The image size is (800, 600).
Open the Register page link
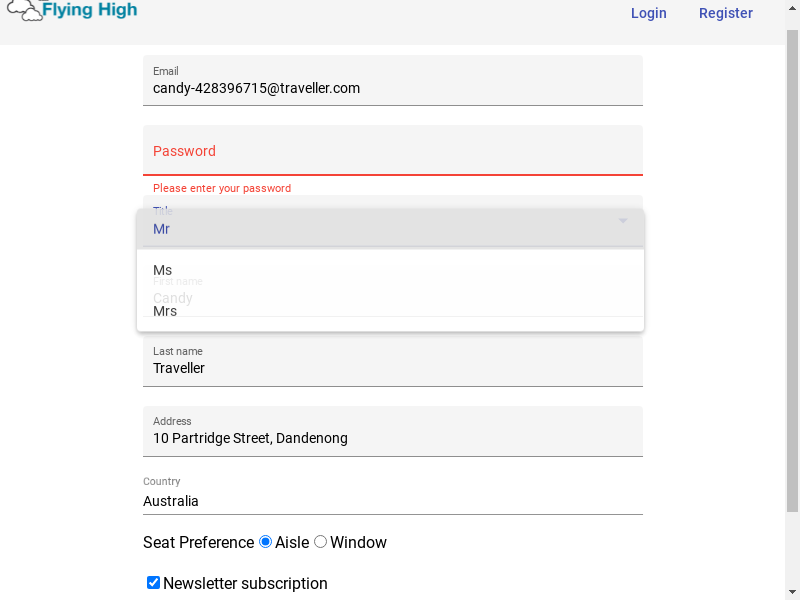726,13
